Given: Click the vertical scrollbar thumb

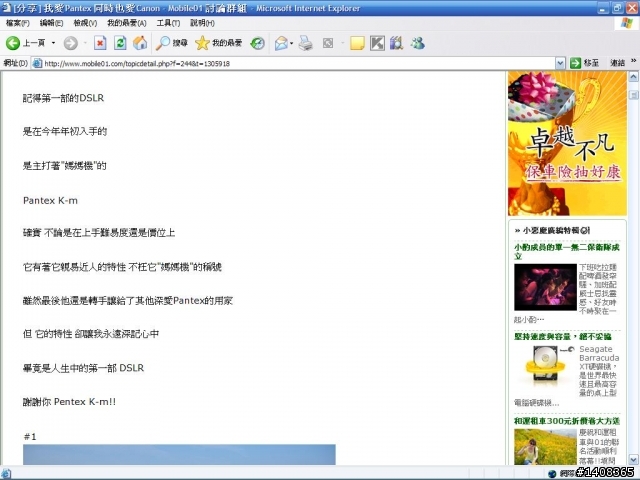Looking at the screenshot, I should point(633,95).
